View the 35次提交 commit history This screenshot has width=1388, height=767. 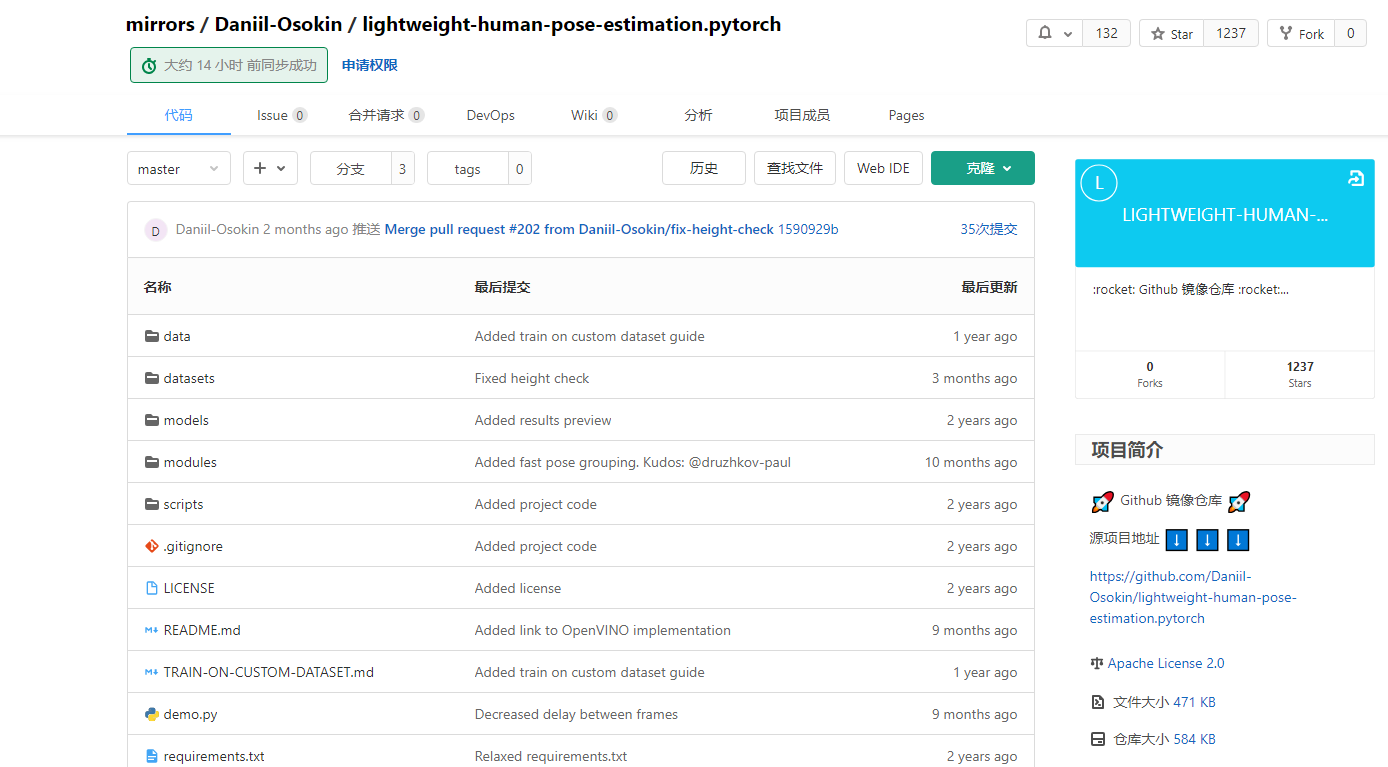click(988, 229)
